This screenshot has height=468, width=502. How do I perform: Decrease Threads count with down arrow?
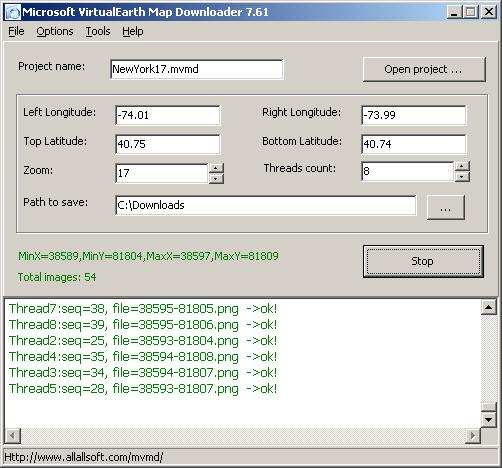(462, 177)
